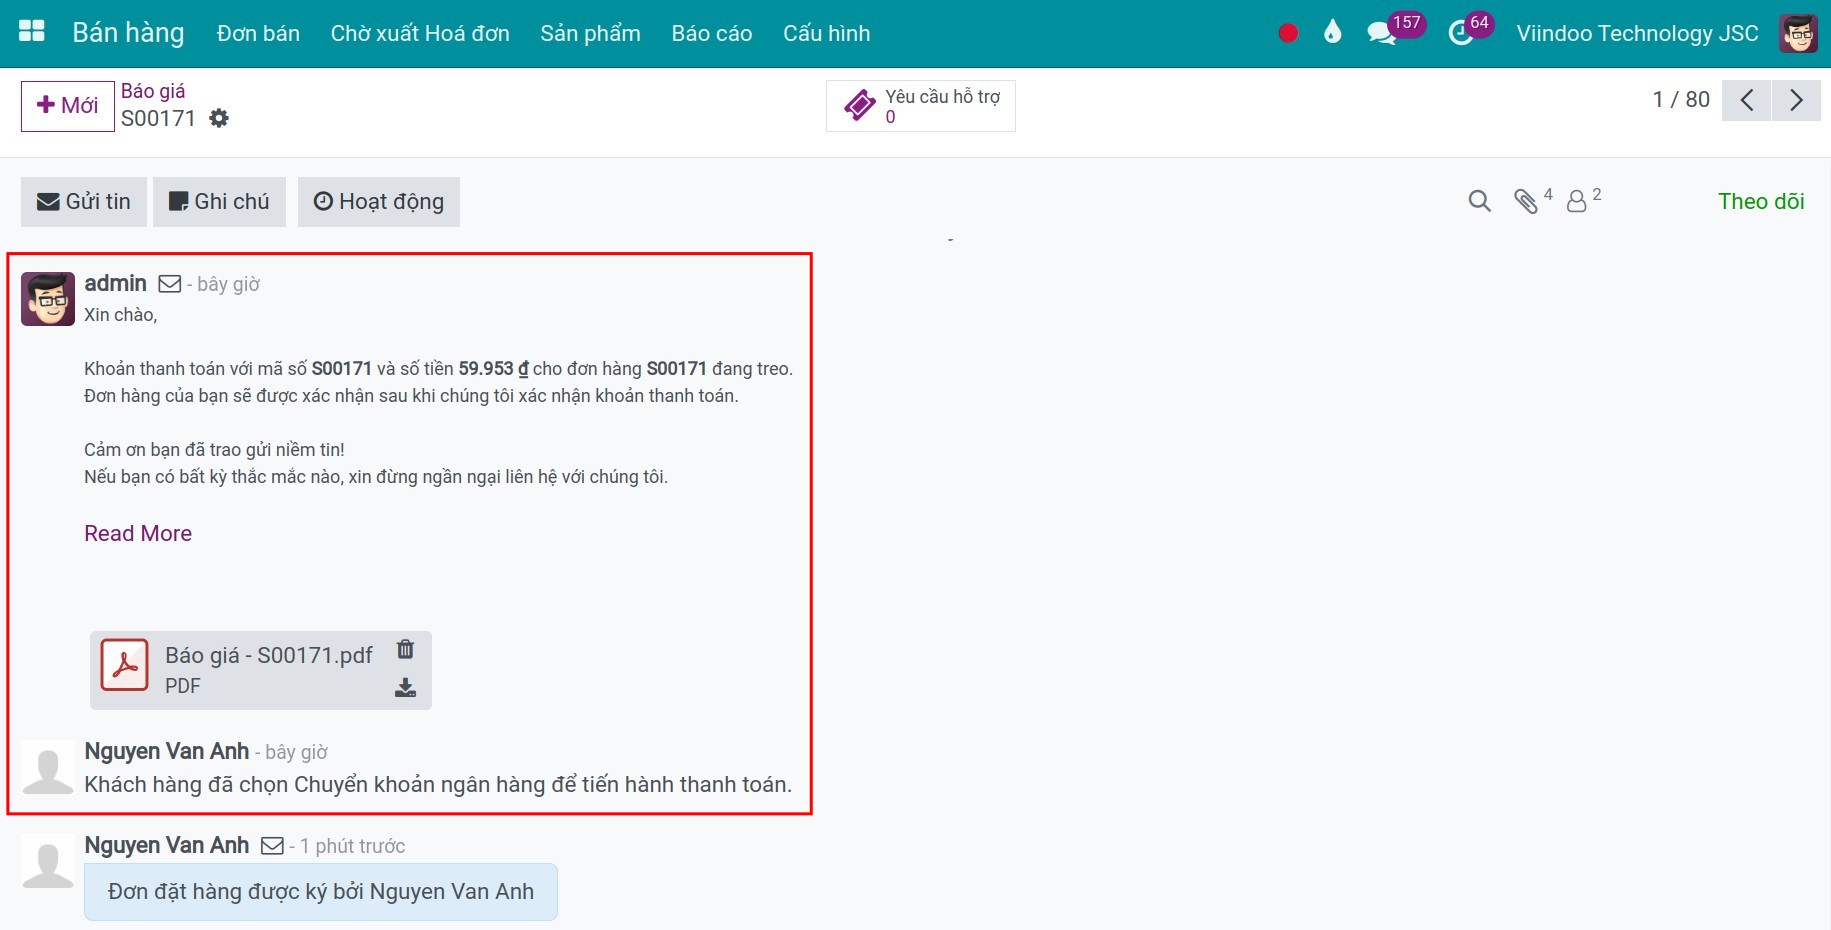Open Viindoo Technology JSC company switcher
1831x930 pixels.
[x=1636, y=33]
